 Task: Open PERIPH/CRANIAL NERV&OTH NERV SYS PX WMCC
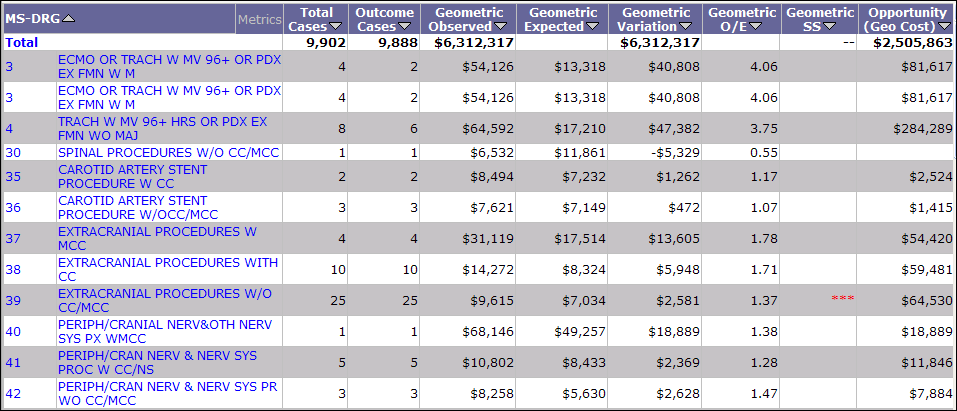[163, 331]
